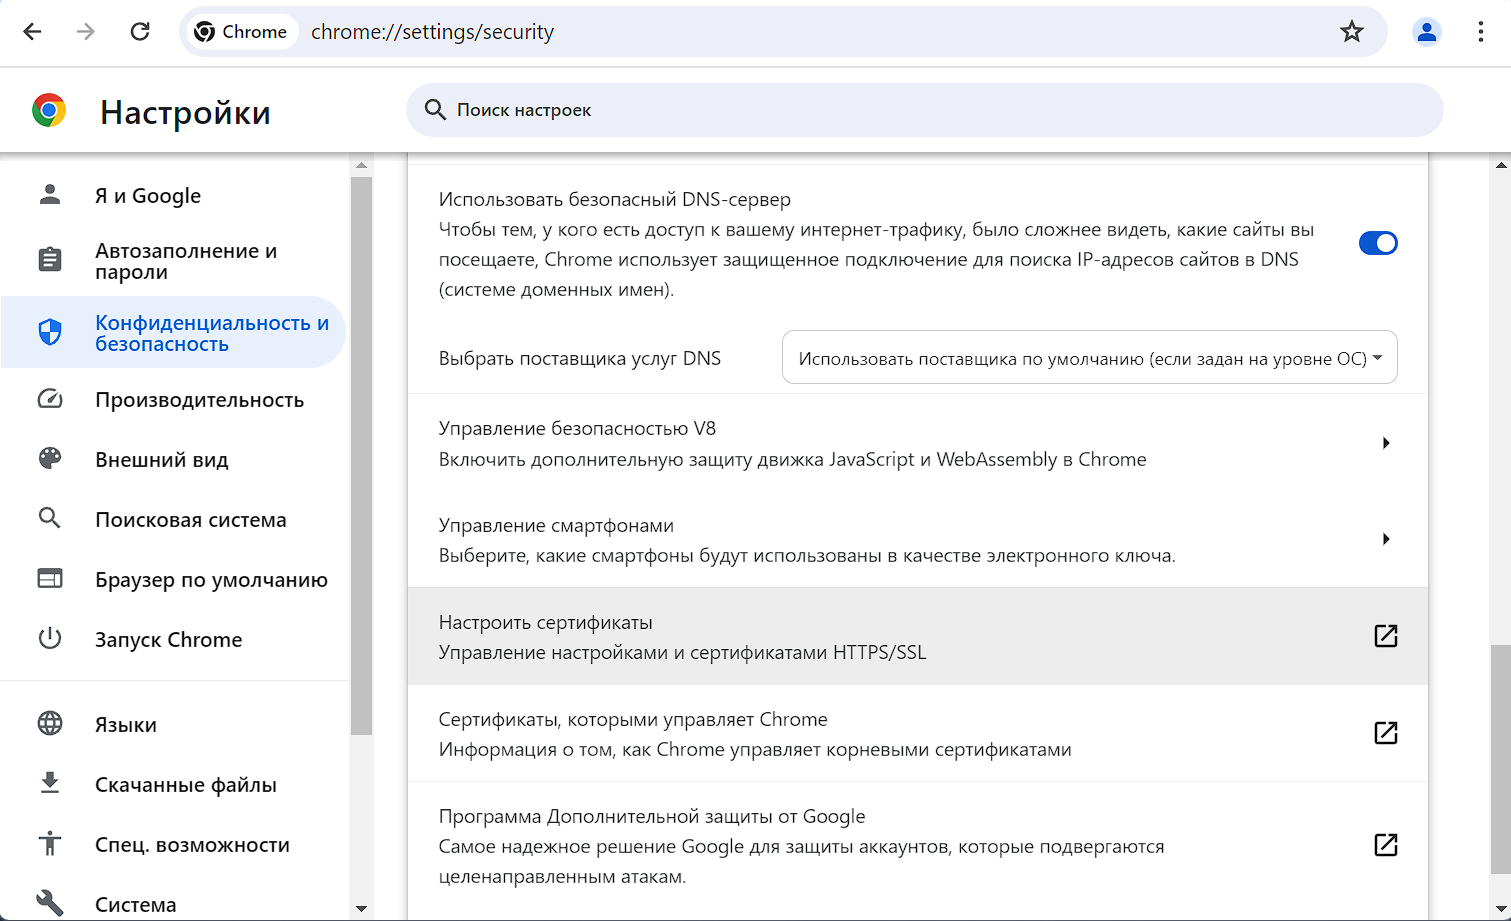
Task: Expand Управление безопасностью V8 arrow
Action: click(1385, 443)
